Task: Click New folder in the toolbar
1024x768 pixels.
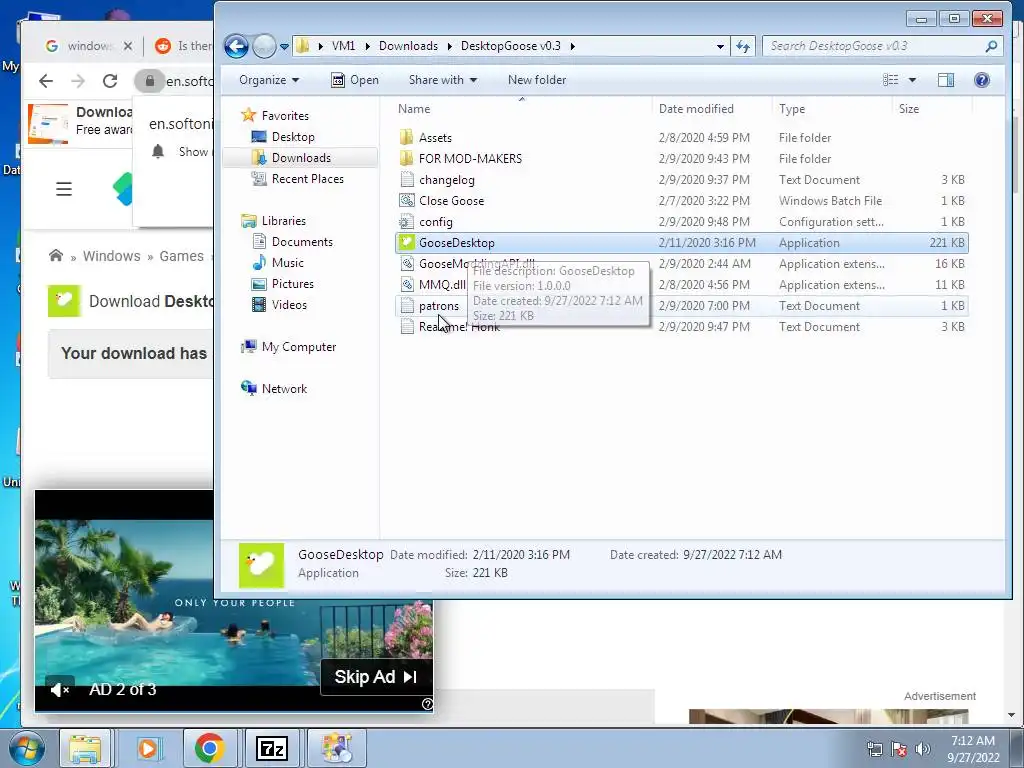Action: point(537,80)
